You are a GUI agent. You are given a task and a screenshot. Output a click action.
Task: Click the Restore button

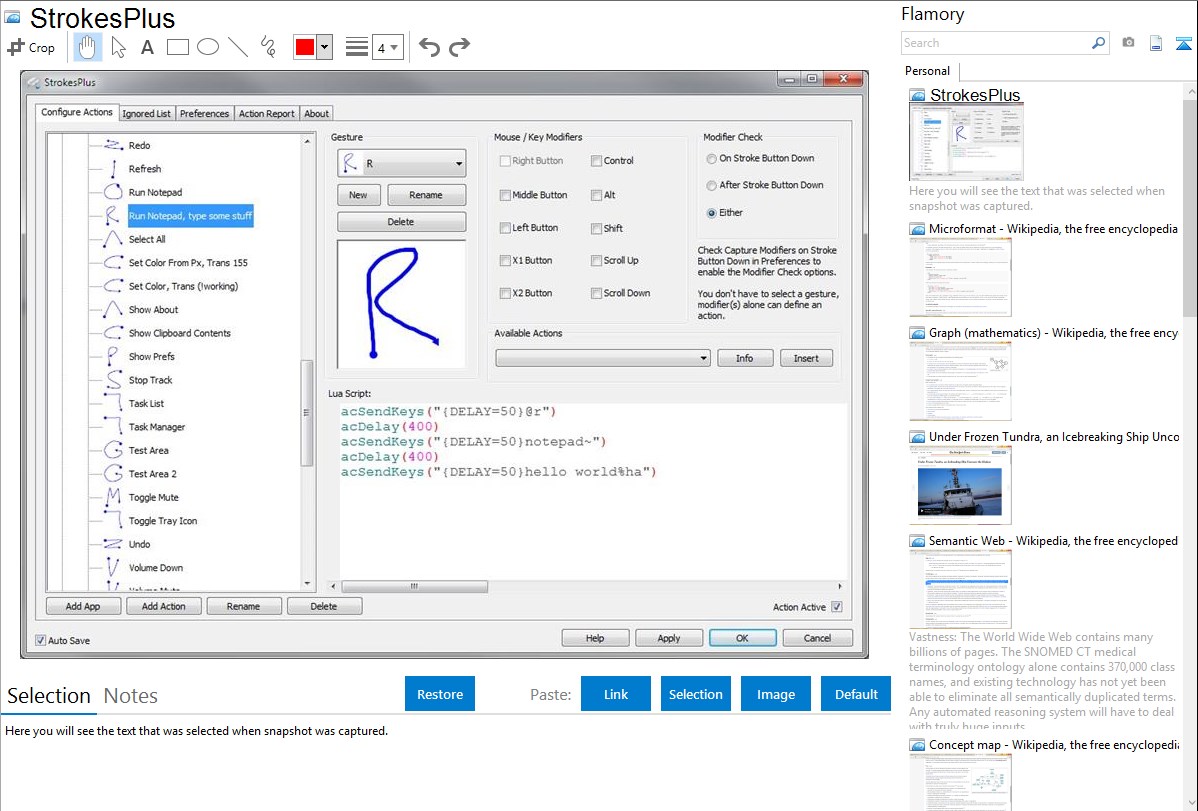440,694
